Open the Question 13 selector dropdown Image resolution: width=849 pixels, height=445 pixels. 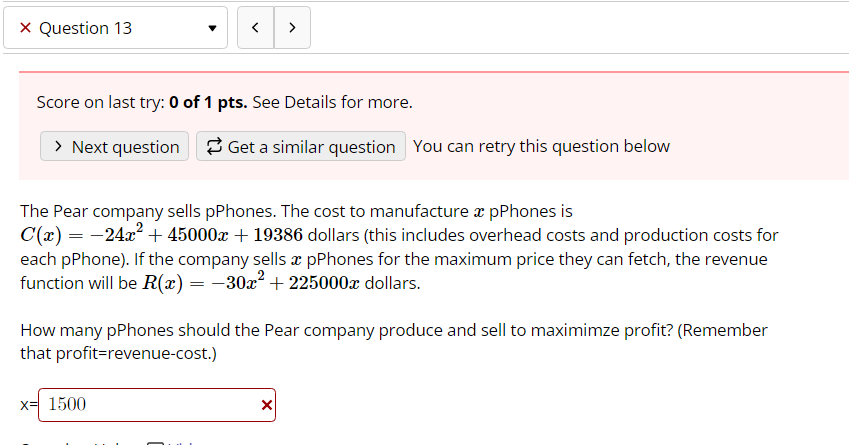pos(115,28)
